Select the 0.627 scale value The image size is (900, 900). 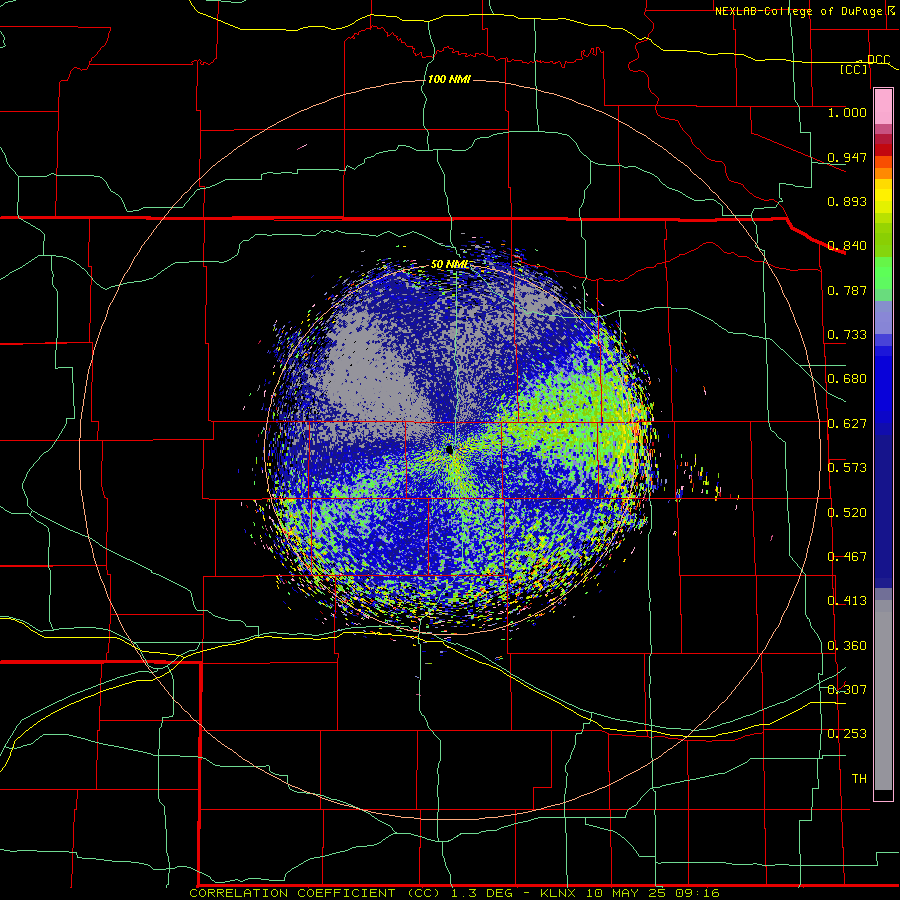click(847, 424)
